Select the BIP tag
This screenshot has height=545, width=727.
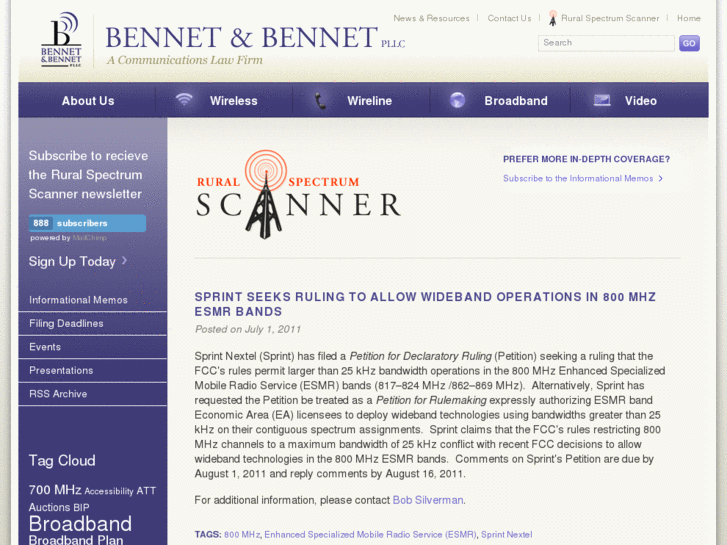point(81,507)
